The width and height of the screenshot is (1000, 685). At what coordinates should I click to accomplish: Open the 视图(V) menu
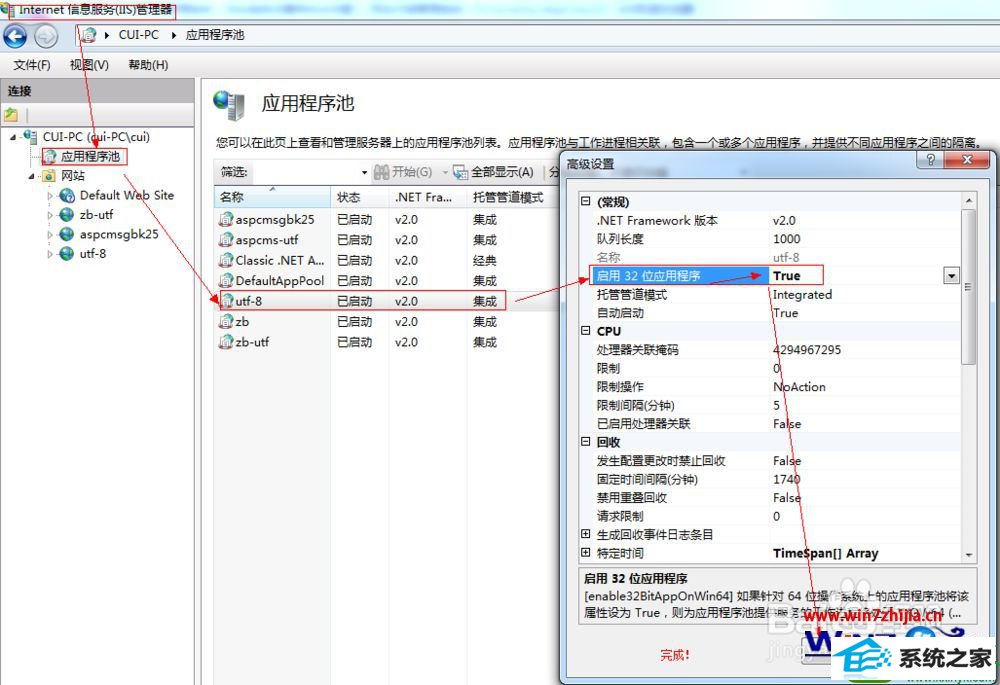(x=89, y=65)
